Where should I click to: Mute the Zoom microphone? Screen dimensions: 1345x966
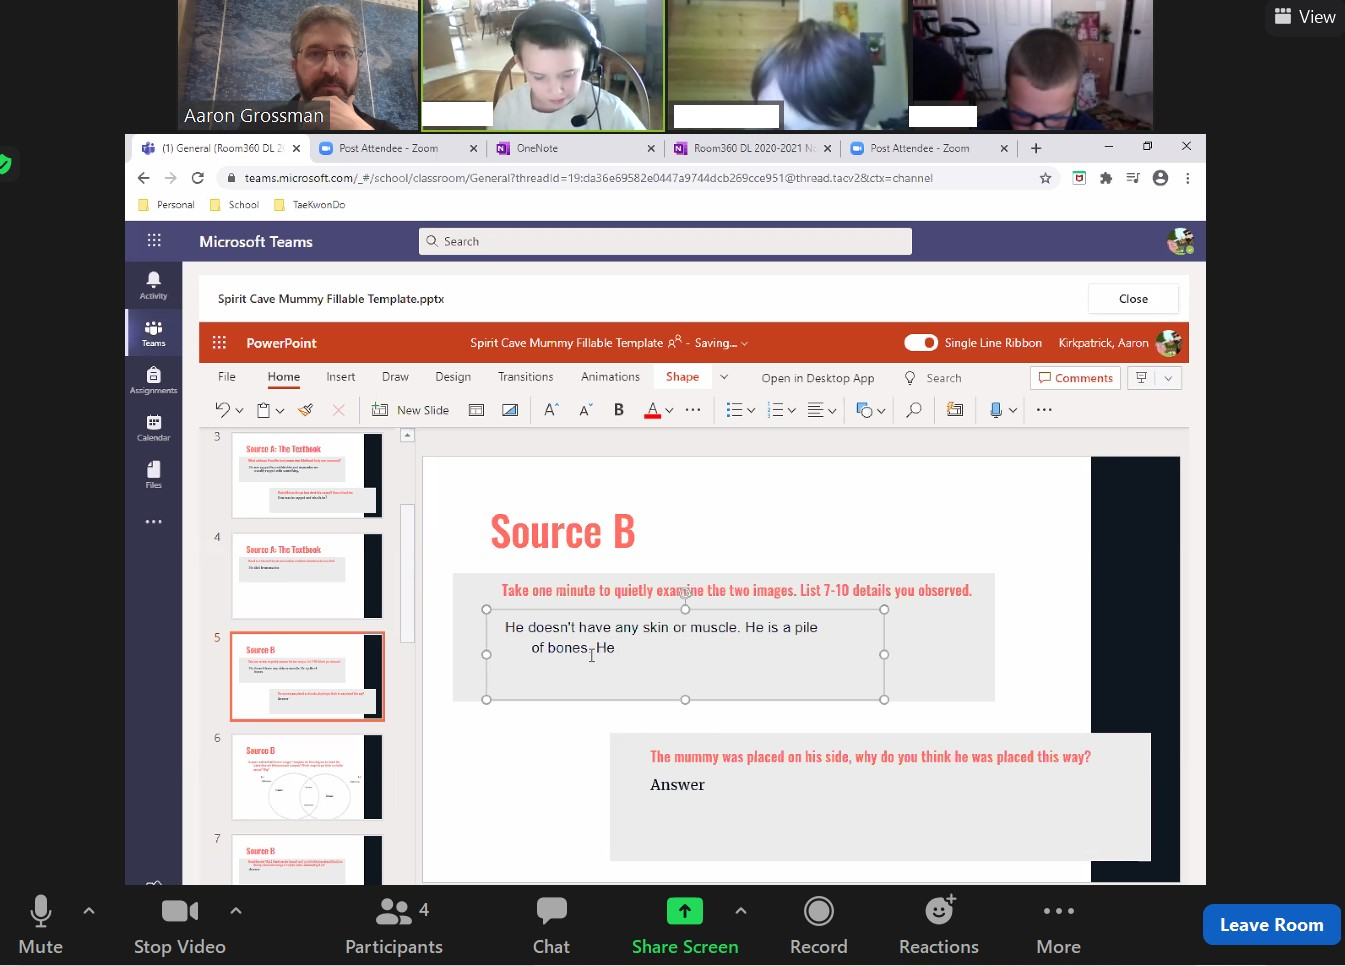tap(40, 925)
